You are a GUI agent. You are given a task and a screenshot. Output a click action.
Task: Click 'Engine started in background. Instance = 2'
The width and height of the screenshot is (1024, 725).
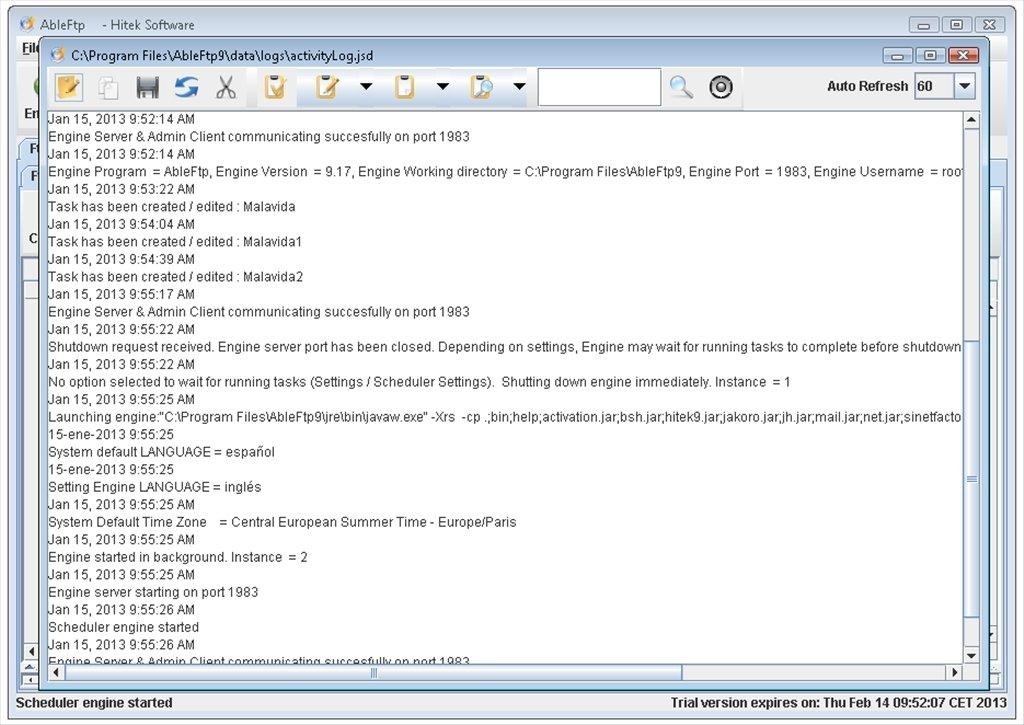coord(178,557)
